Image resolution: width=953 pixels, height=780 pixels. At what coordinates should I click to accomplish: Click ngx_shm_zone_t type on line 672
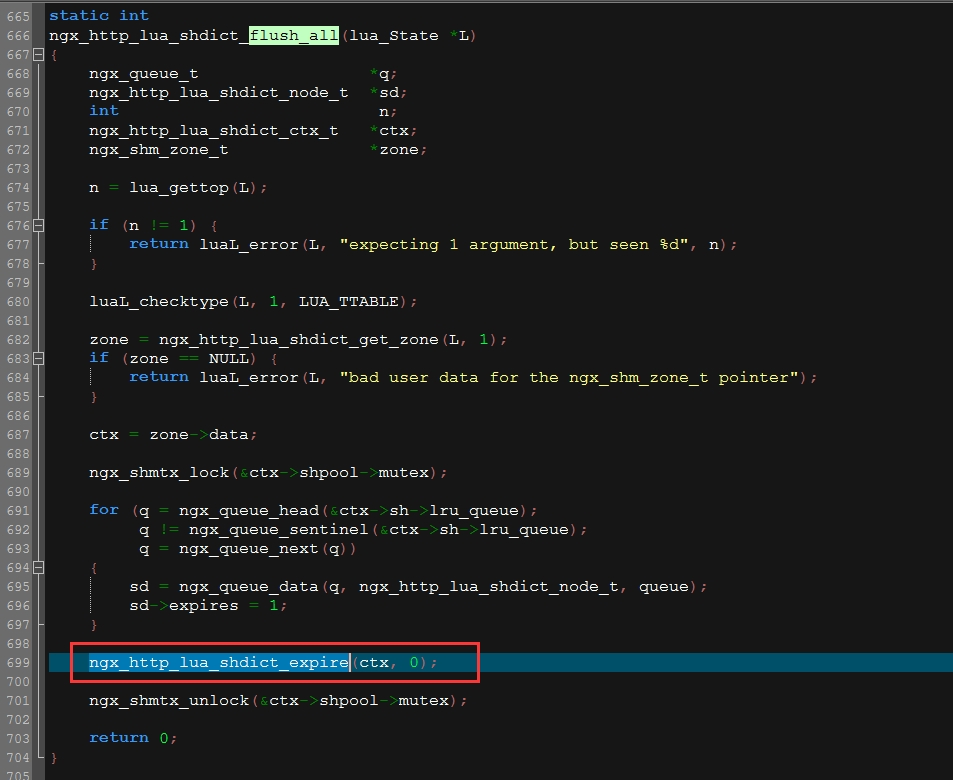coord(159,150)
